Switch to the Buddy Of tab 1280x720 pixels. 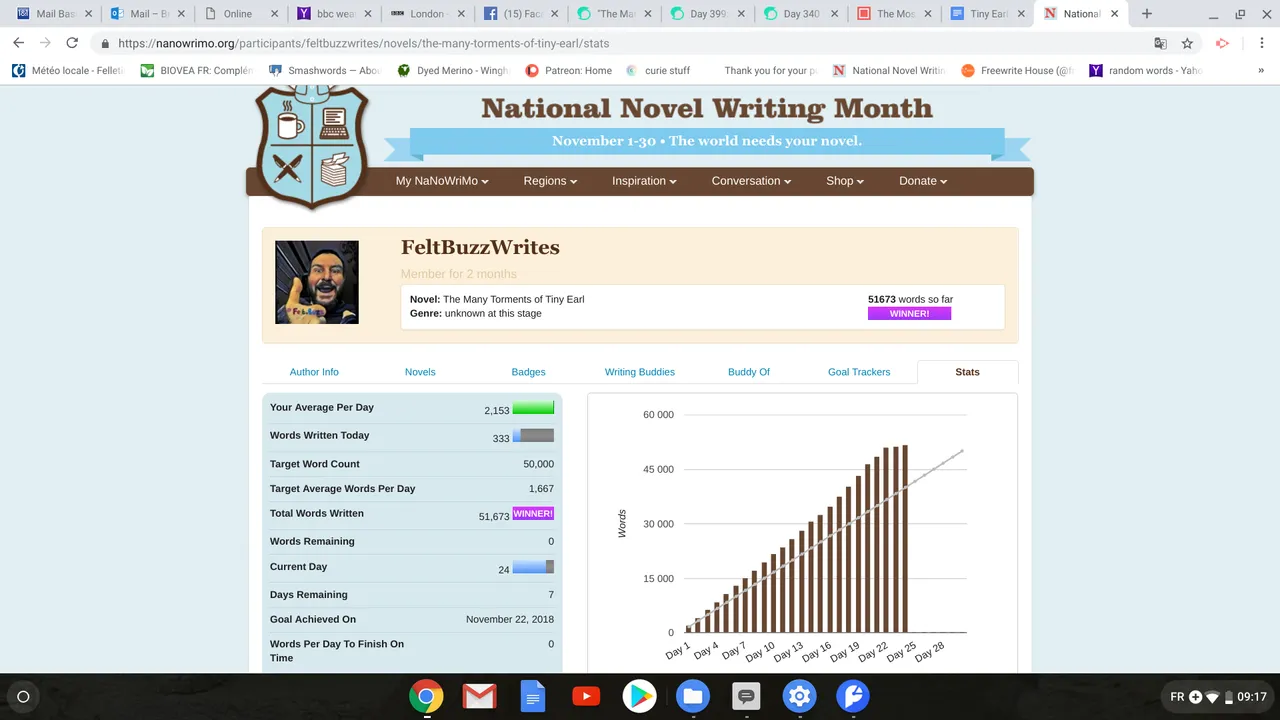point(749,372)
